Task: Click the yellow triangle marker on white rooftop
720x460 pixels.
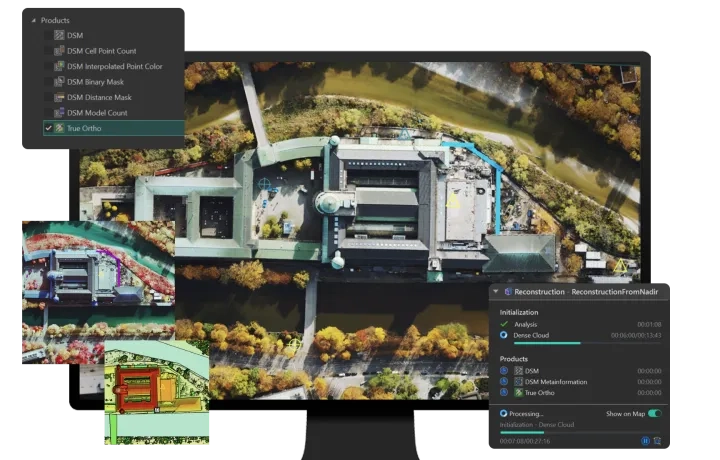Action: (453, 201)
